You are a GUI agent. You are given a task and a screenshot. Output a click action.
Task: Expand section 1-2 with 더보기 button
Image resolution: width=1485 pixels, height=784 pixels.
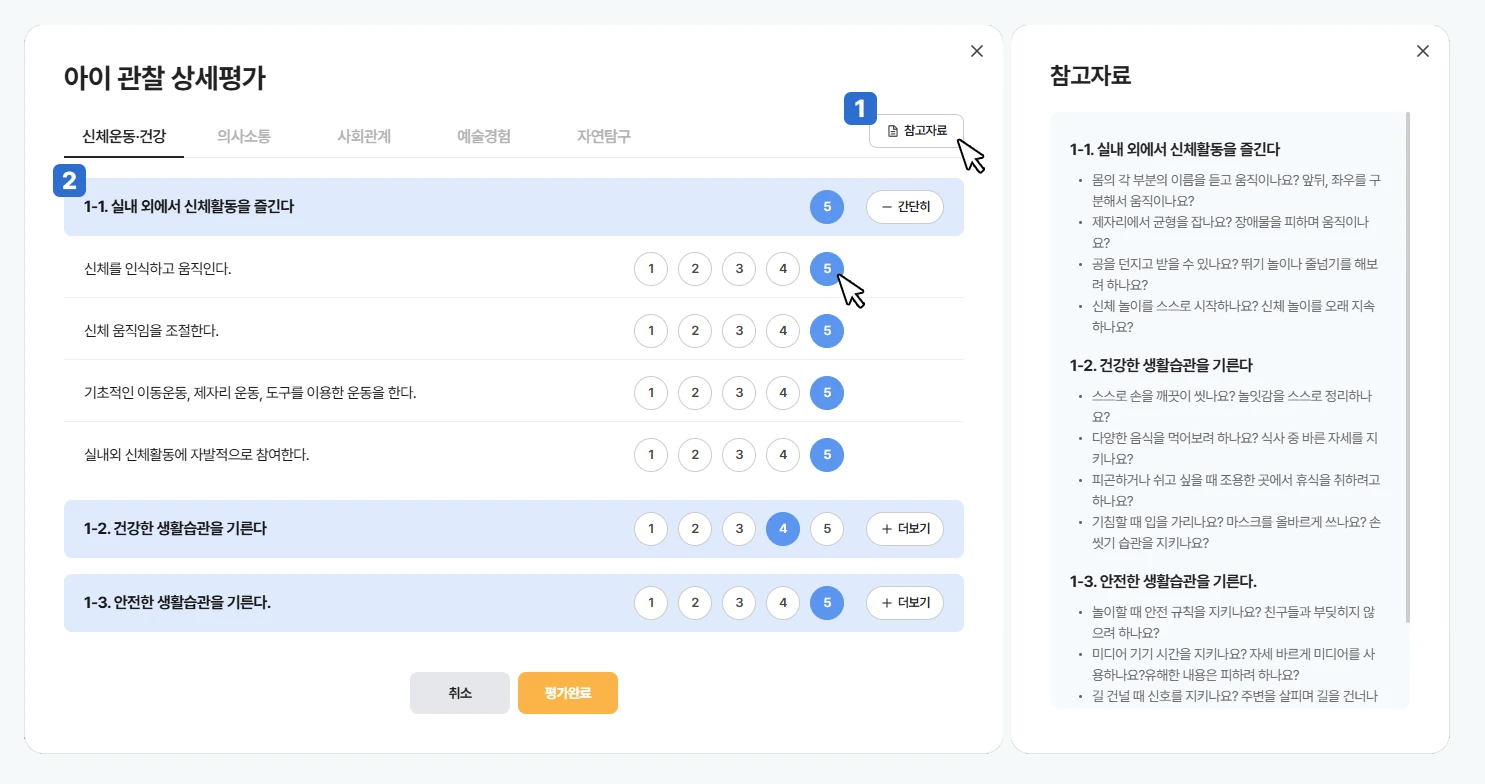coord(904,529)
